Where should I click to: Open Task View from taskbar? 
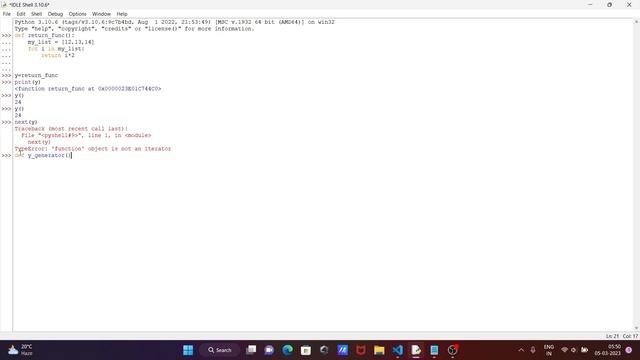[251, 350]
